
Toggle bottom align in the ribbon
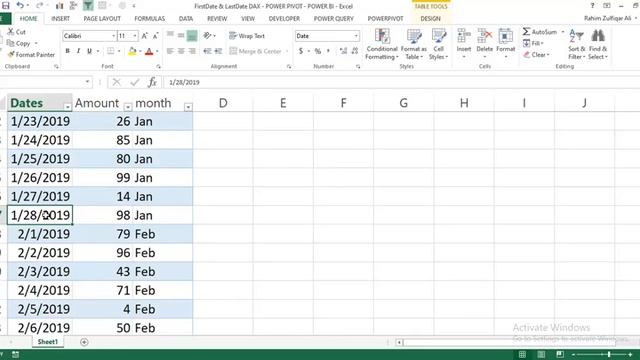pyautogui.click(x=192, y=36)
